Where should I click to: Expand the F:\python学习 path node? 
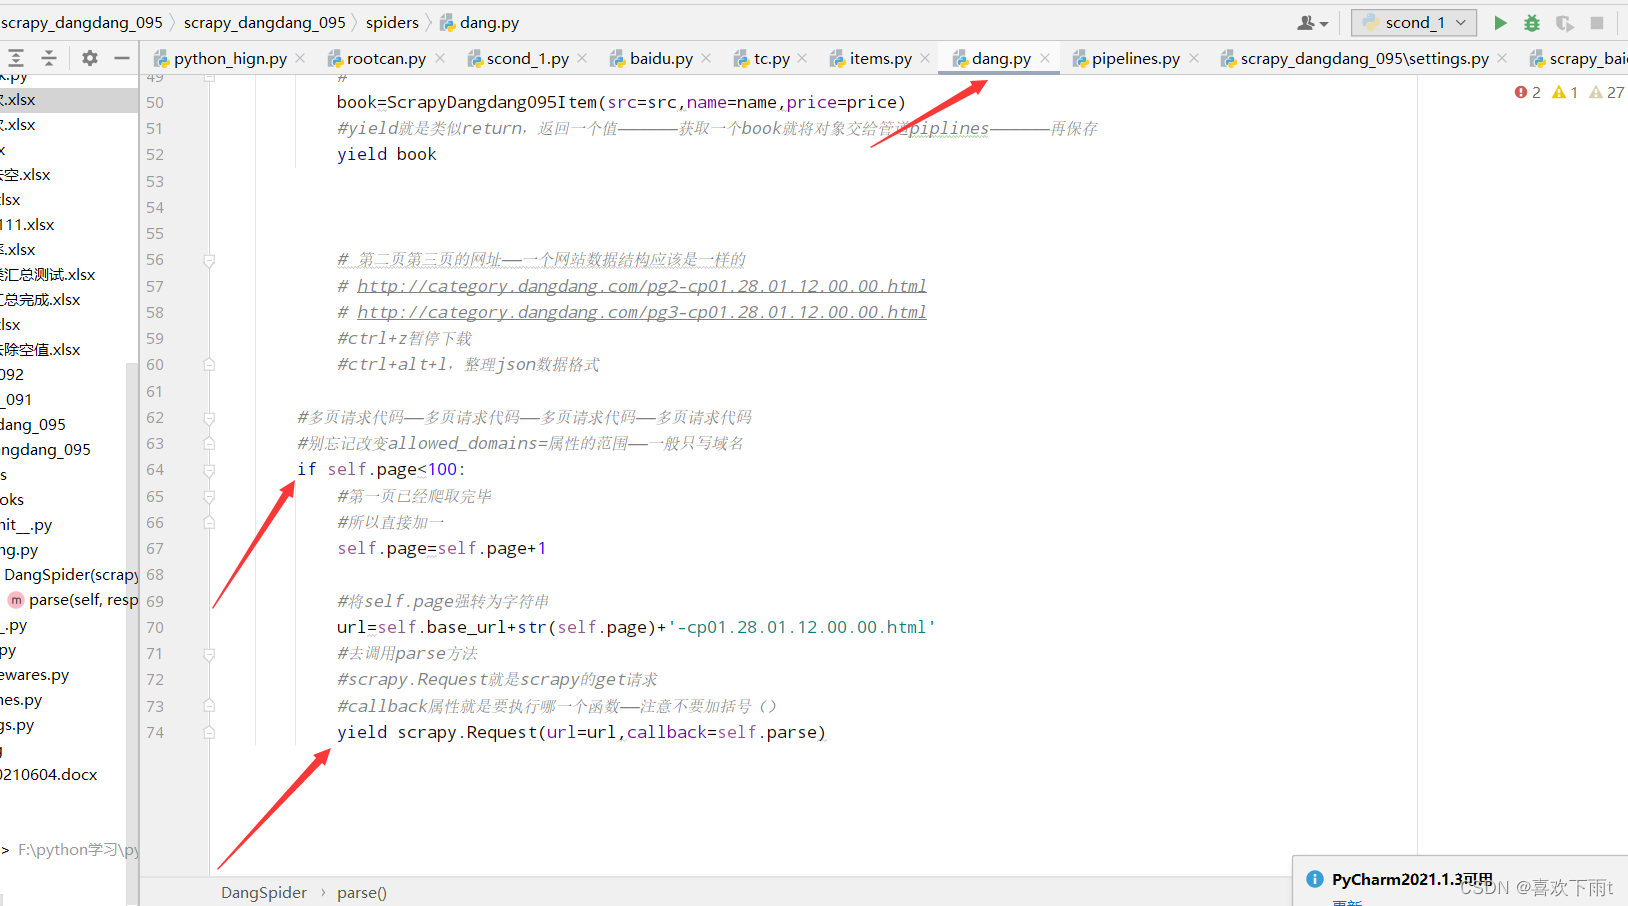[6, 850]
